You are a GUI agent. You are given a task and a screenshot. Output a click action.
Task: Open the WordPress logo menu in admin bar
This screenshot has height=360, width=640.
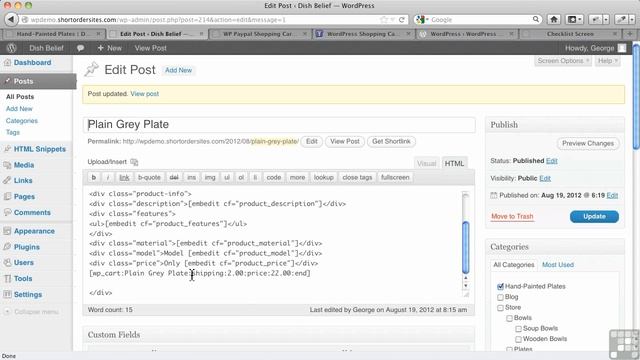click(11, 48)
